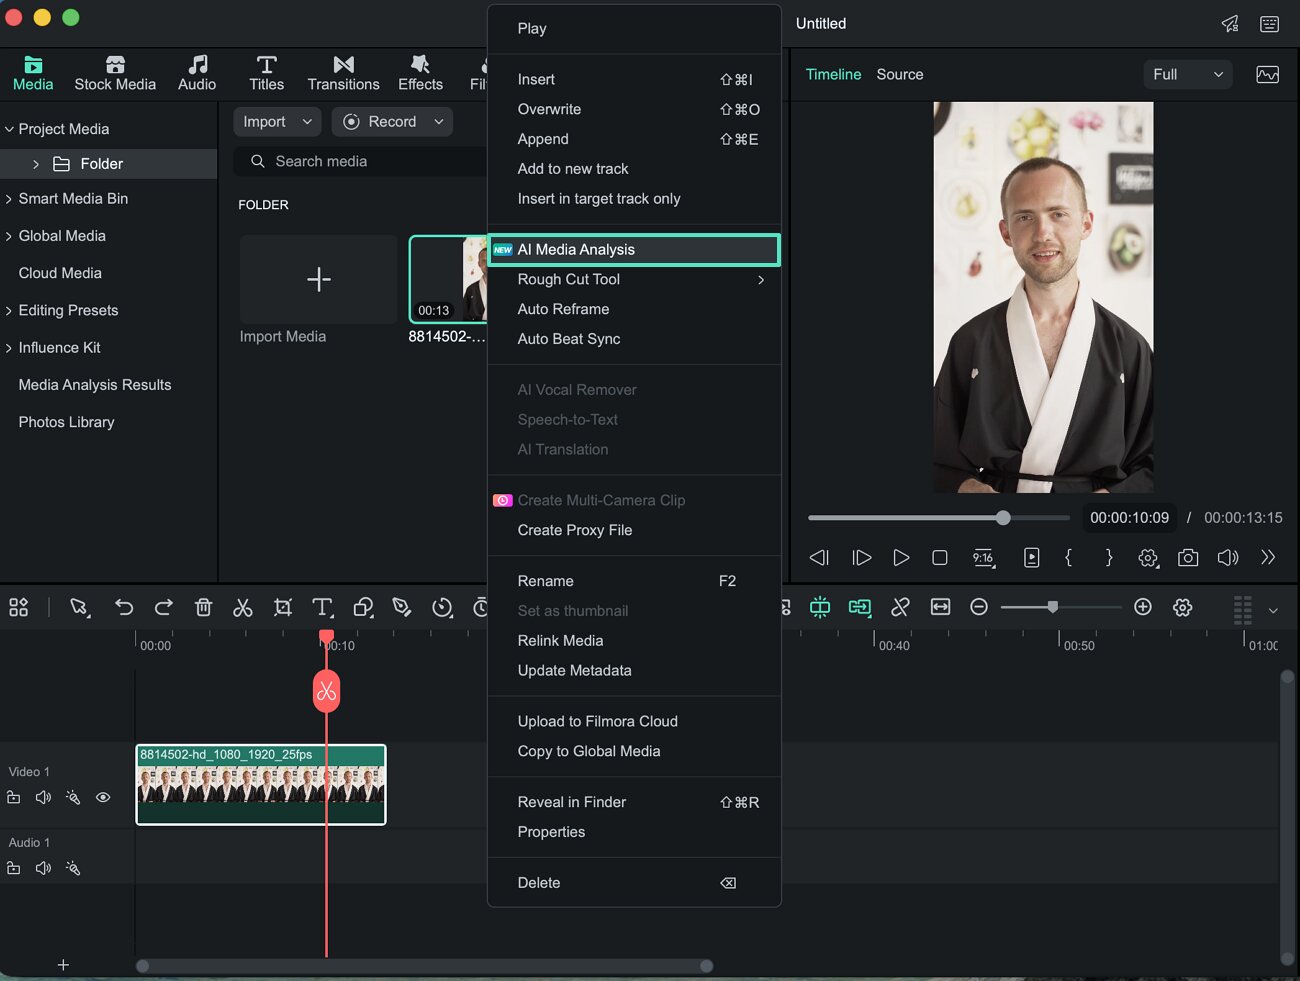Delete selected clip with trash icon
The width and height of the screenshot is (1300, 981).
203,607
